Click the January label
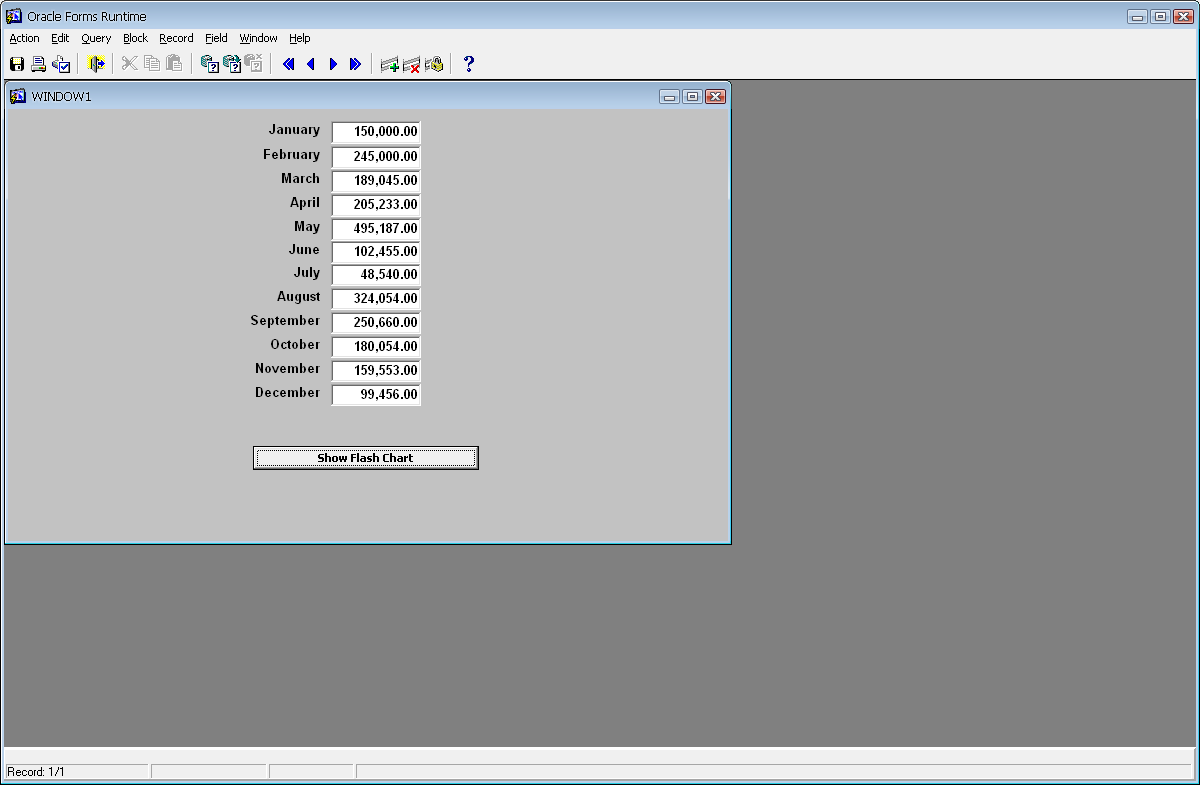The width and height of the screenshot is (1200, 785). [294, 130]
